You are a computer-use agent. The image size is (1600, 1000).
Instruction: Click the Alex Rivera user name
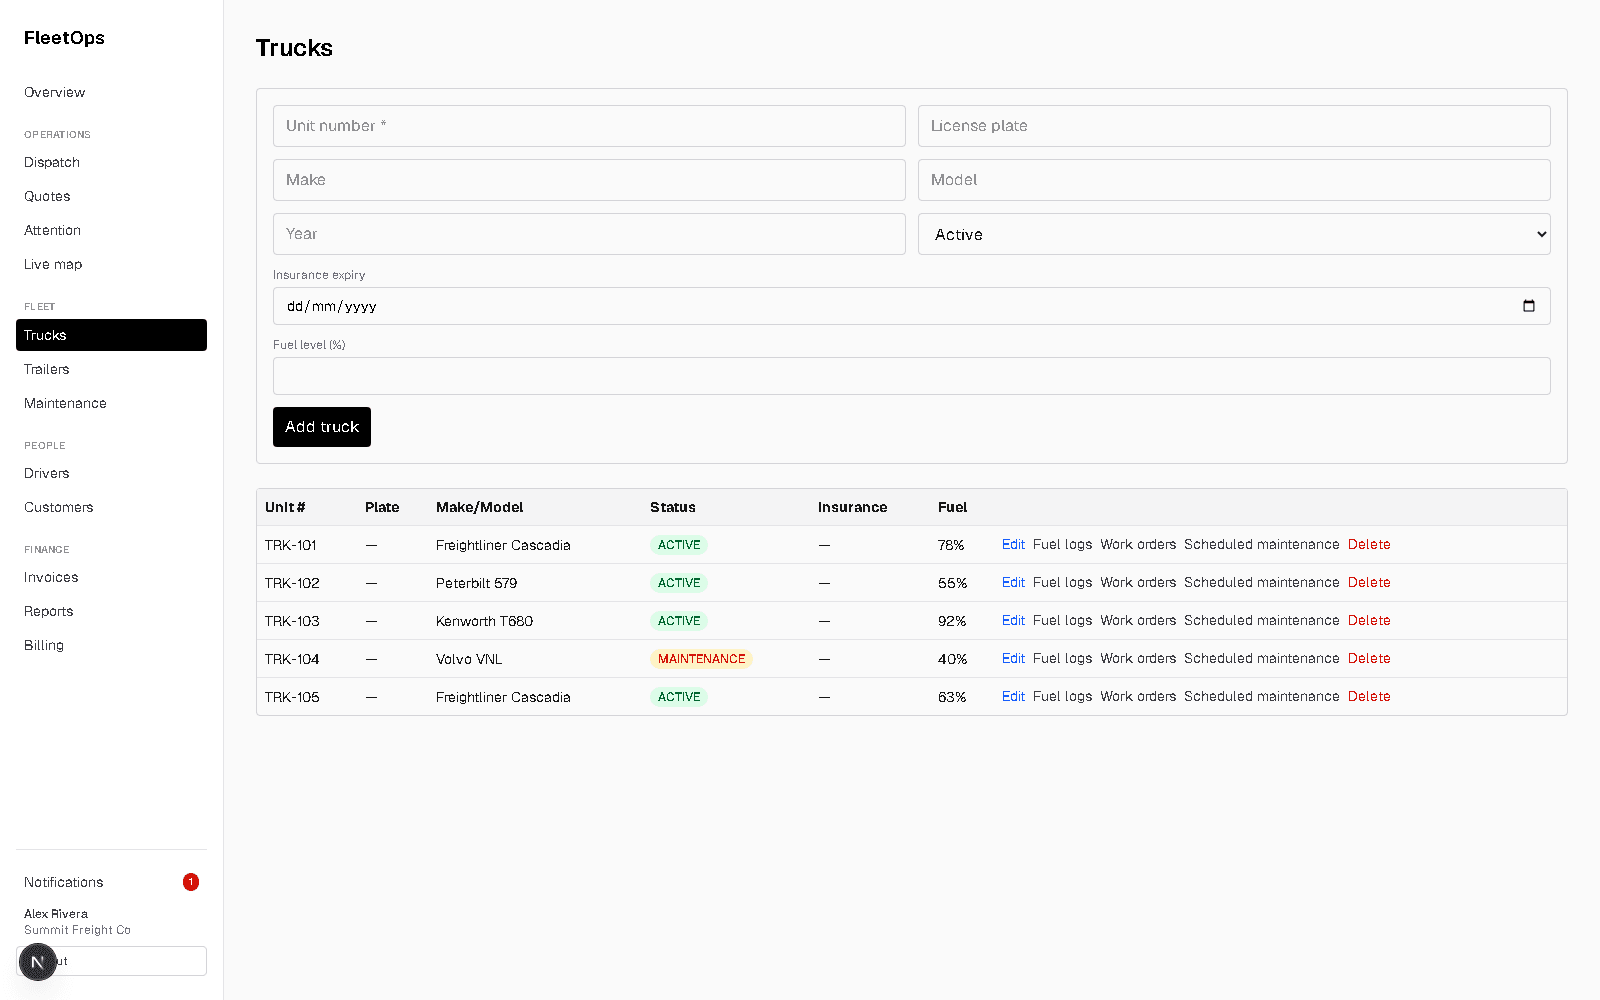tap(56, 914)
